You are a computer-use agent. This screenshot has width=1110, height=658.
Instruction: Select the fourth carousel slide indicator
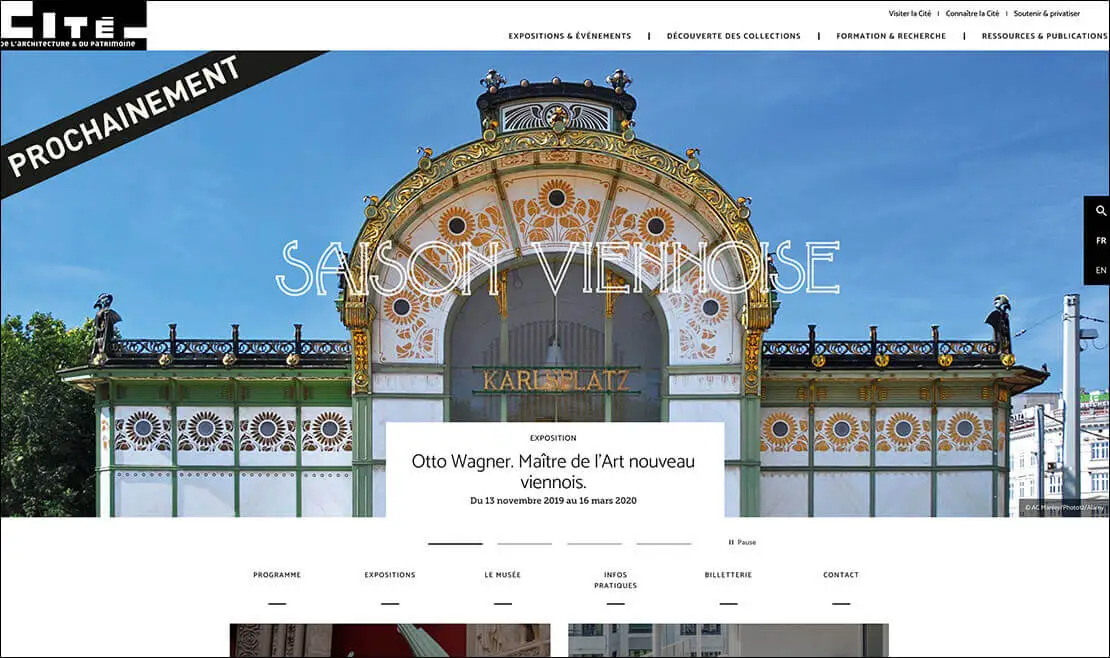click(663, 542)
